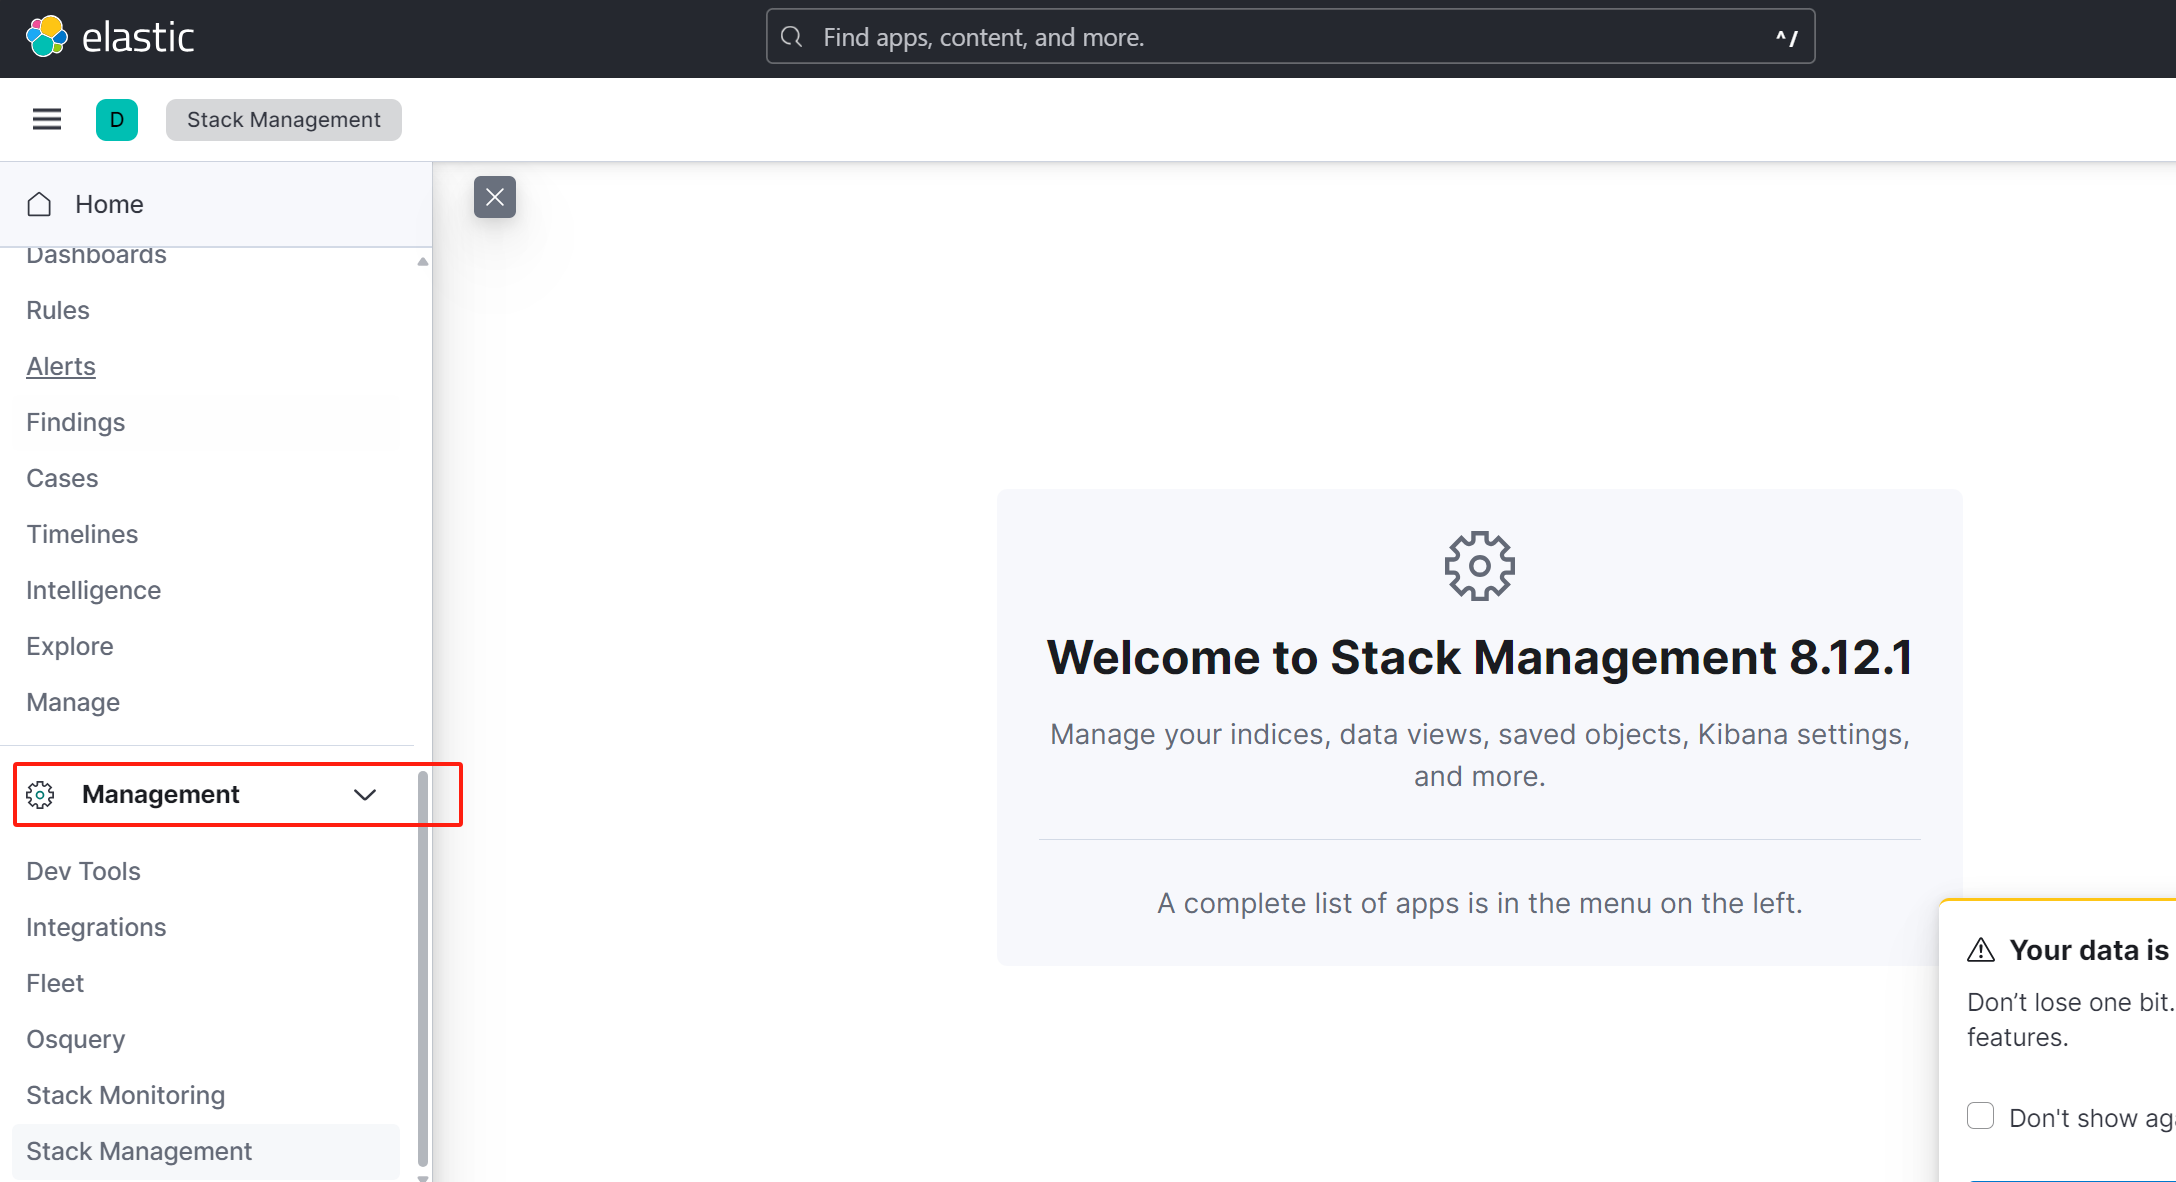
Task: Click the Management gear icon
Action: tap(40, 794)
